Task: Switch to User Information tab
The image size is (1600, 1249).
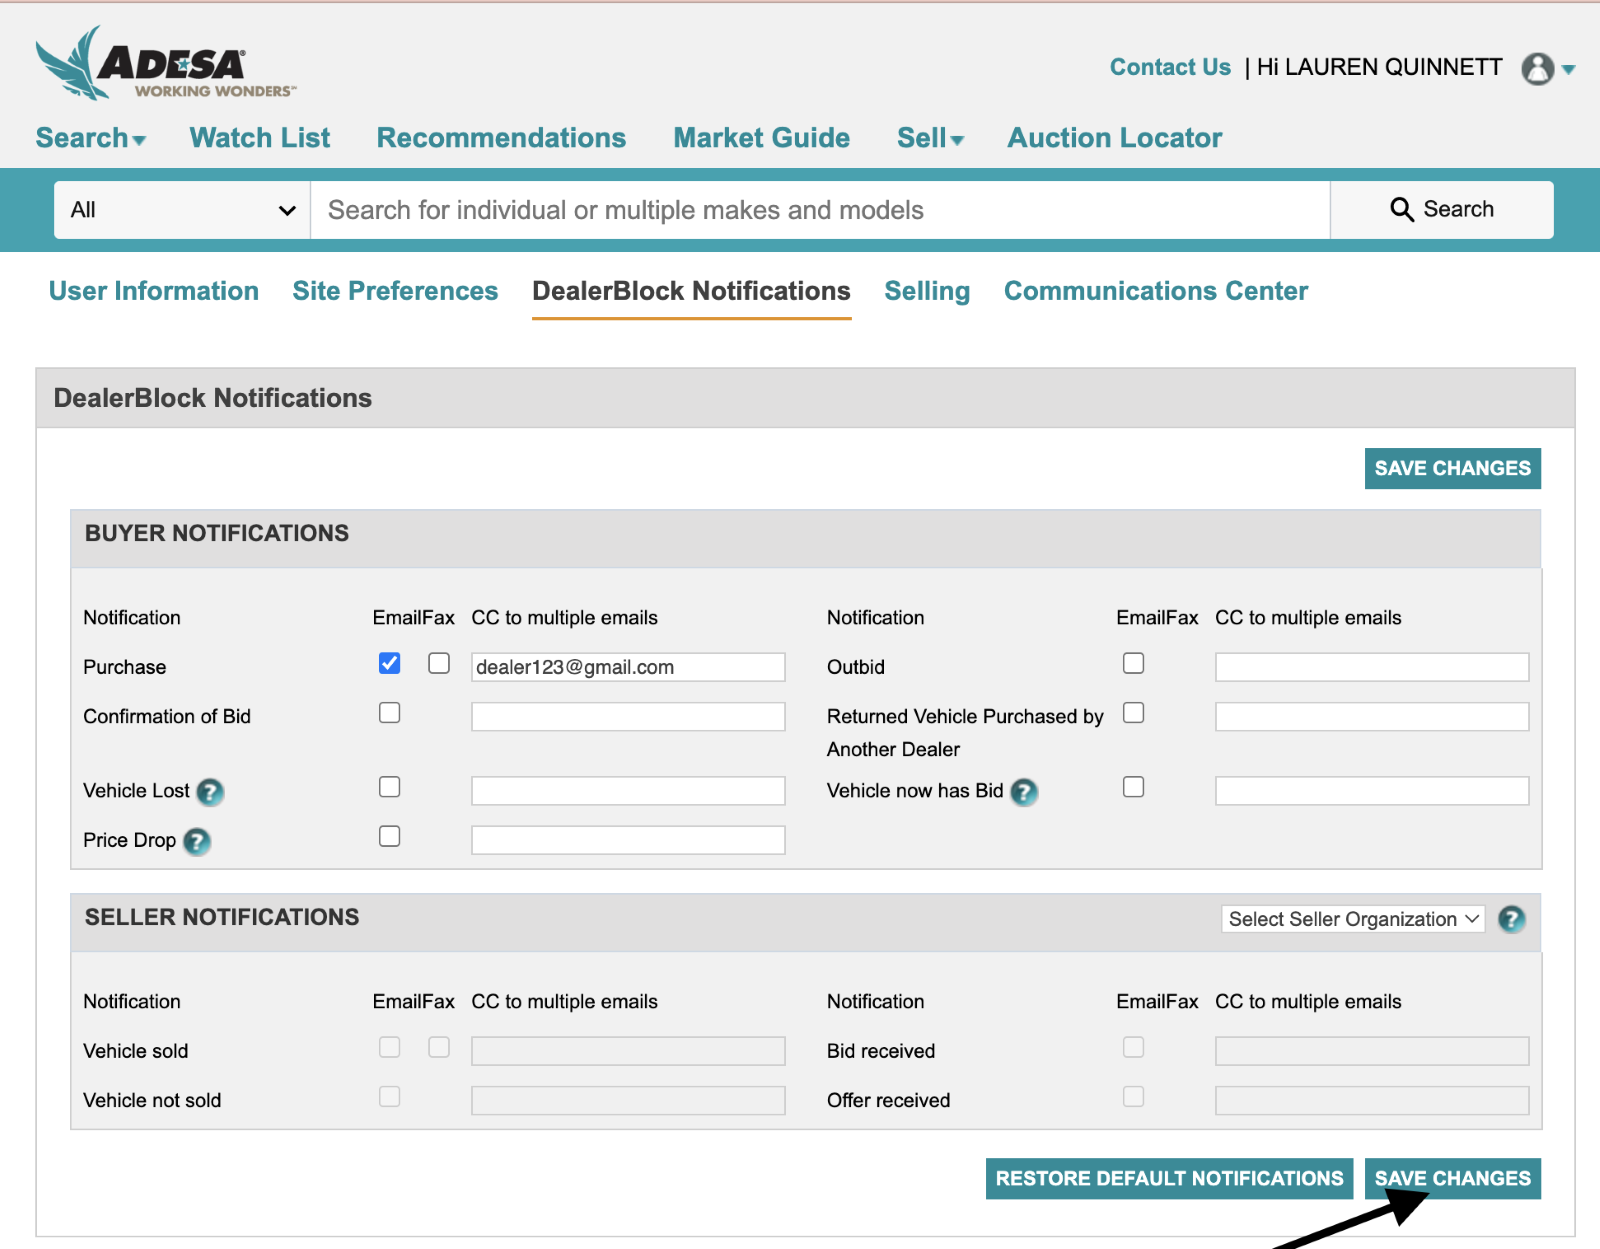Action: 154,291
